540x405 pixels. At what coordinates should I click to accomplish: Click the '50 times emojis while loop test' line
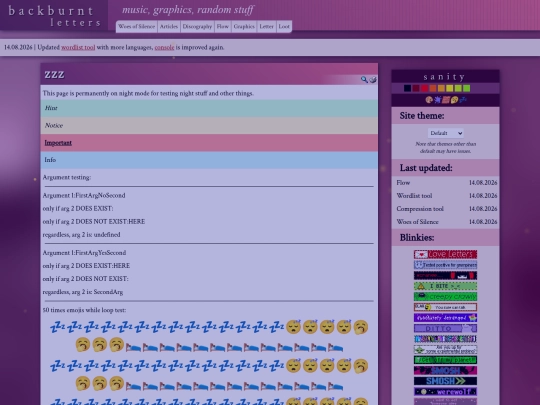tap(84, 310)
